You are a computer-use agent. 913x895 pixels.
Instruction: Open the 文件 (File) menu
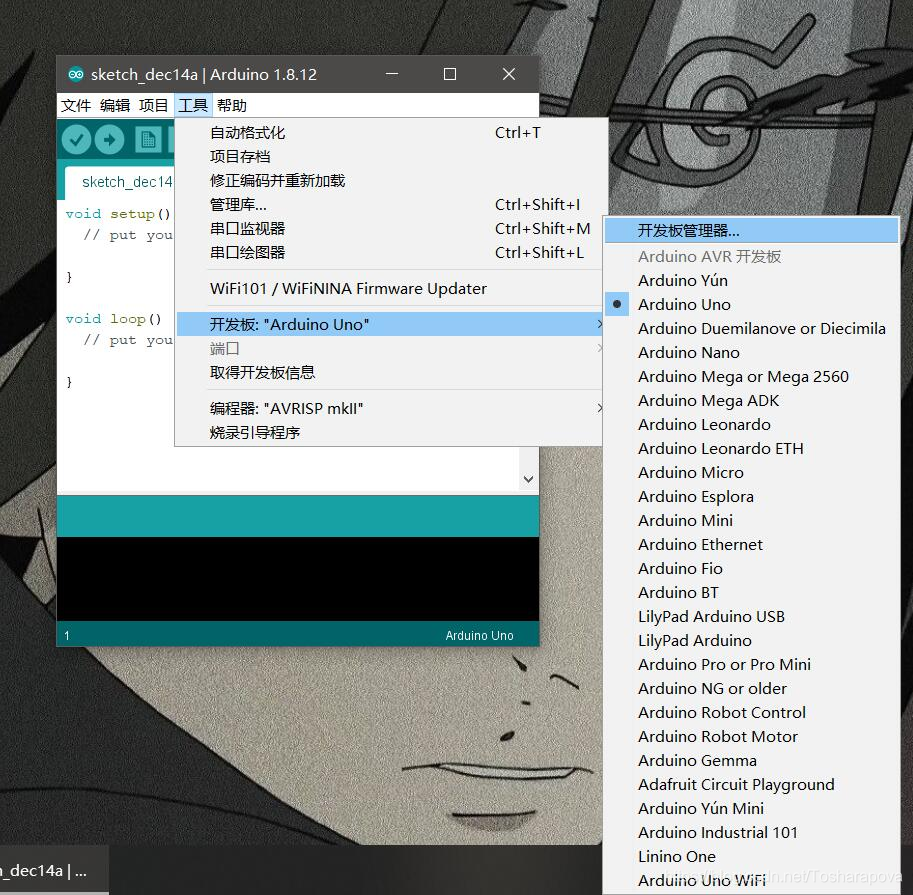(74, 104)
